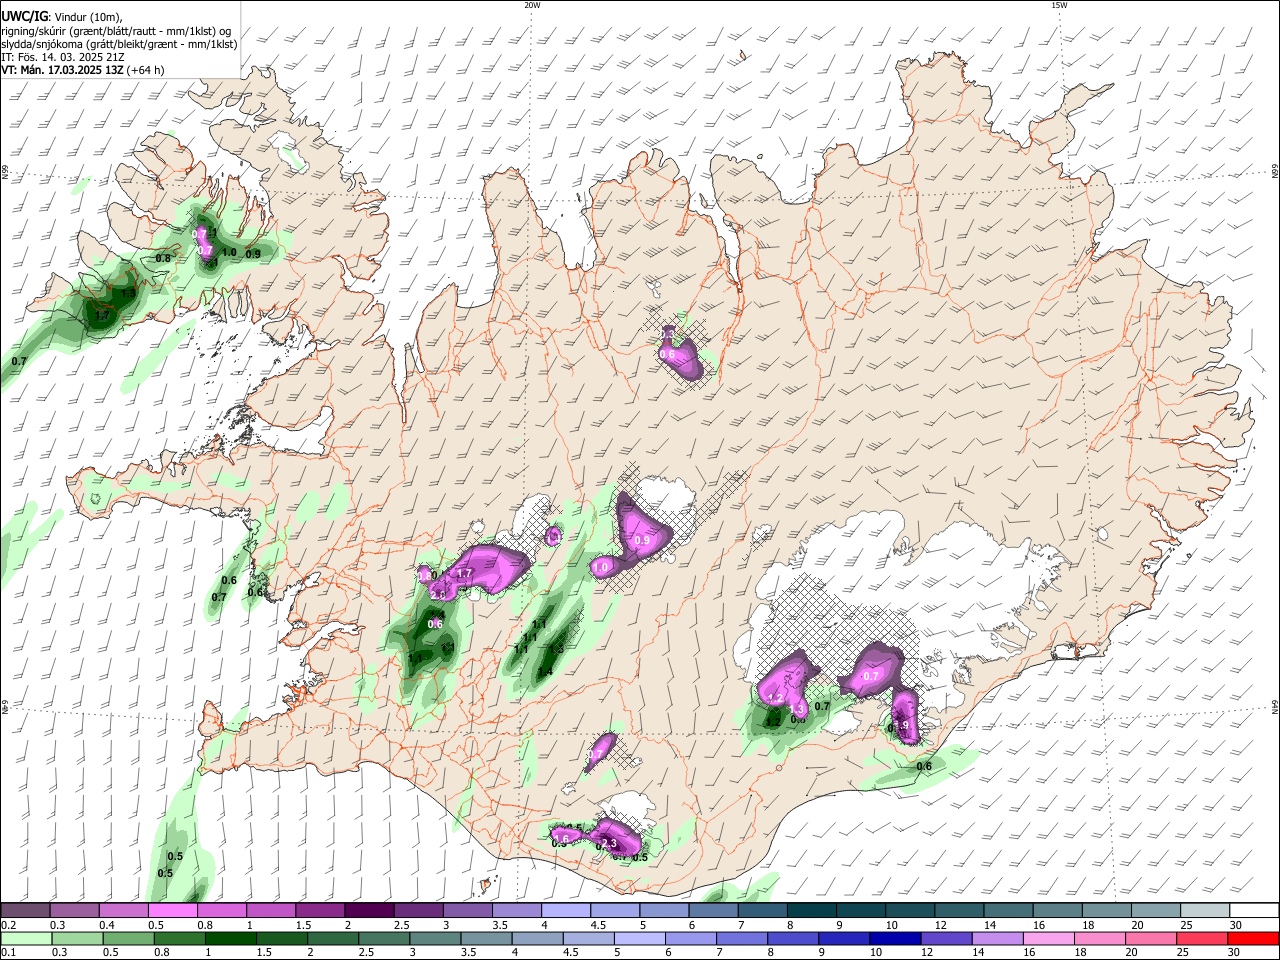Click the bottom-row legend swatch between 14 and 16
Image resolution: width=1280 pixels, height=960 pixels.
(x=996, y=938)
